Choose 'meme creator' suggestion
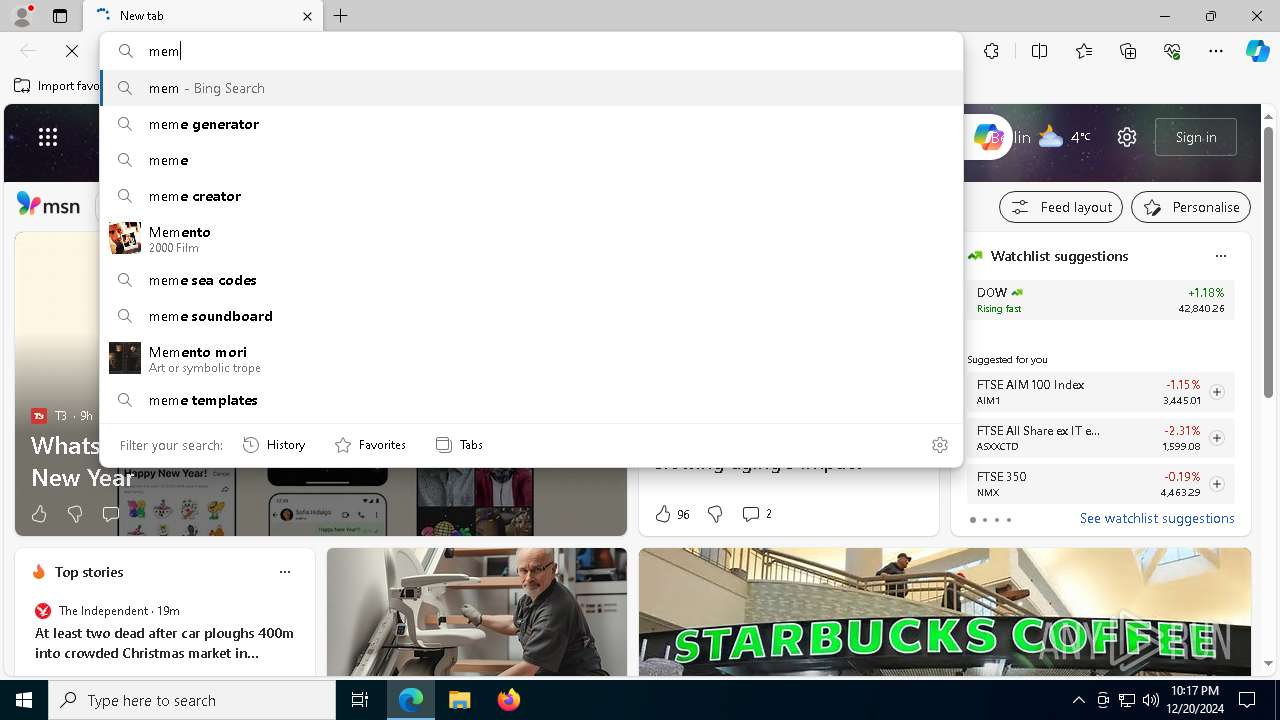 click(x=532, y=196)
